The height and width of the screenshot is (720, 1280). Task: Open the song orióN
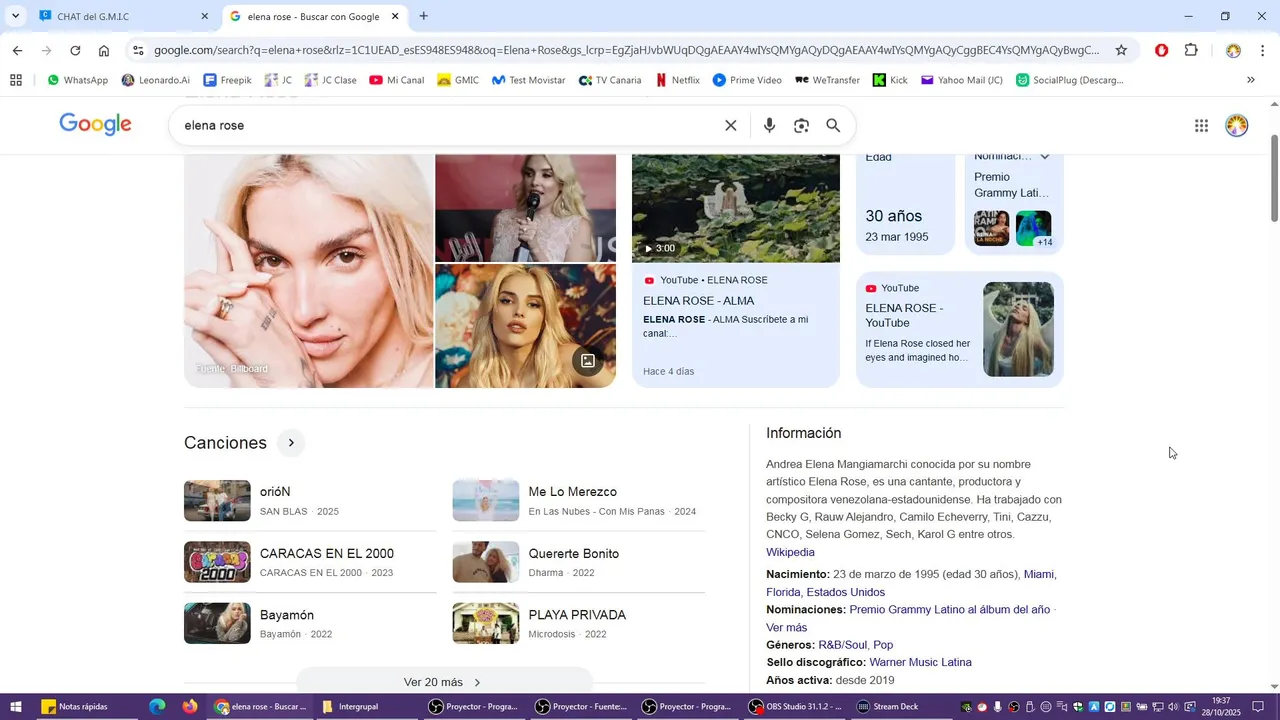310,501
